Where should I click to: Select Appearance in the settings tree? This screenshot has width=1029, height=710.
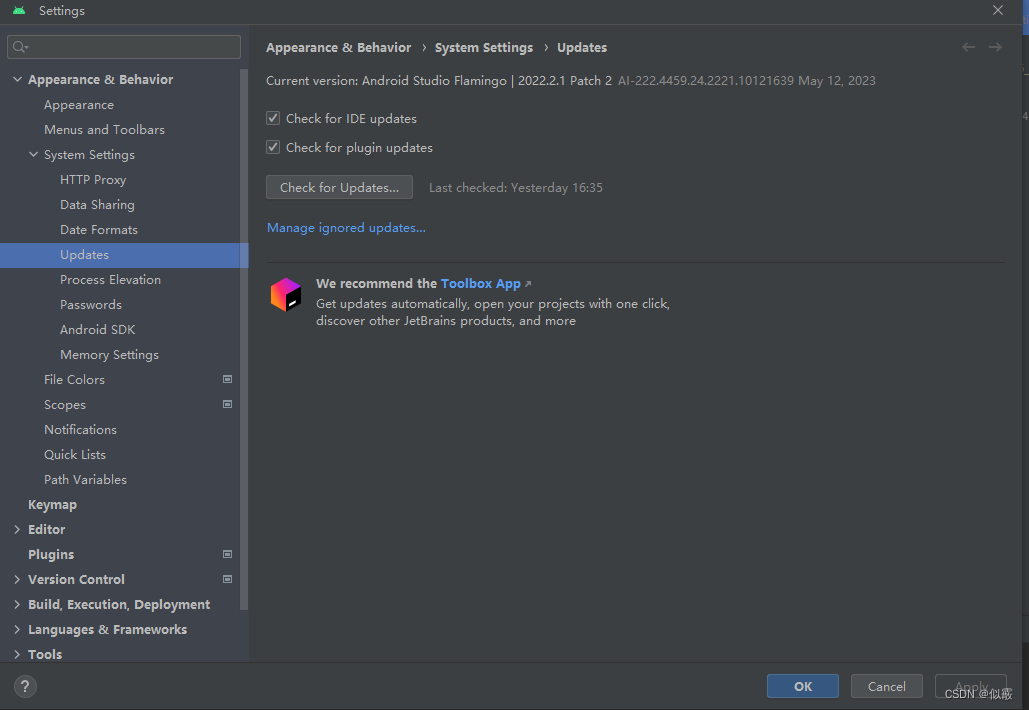[x=79, y=105]
